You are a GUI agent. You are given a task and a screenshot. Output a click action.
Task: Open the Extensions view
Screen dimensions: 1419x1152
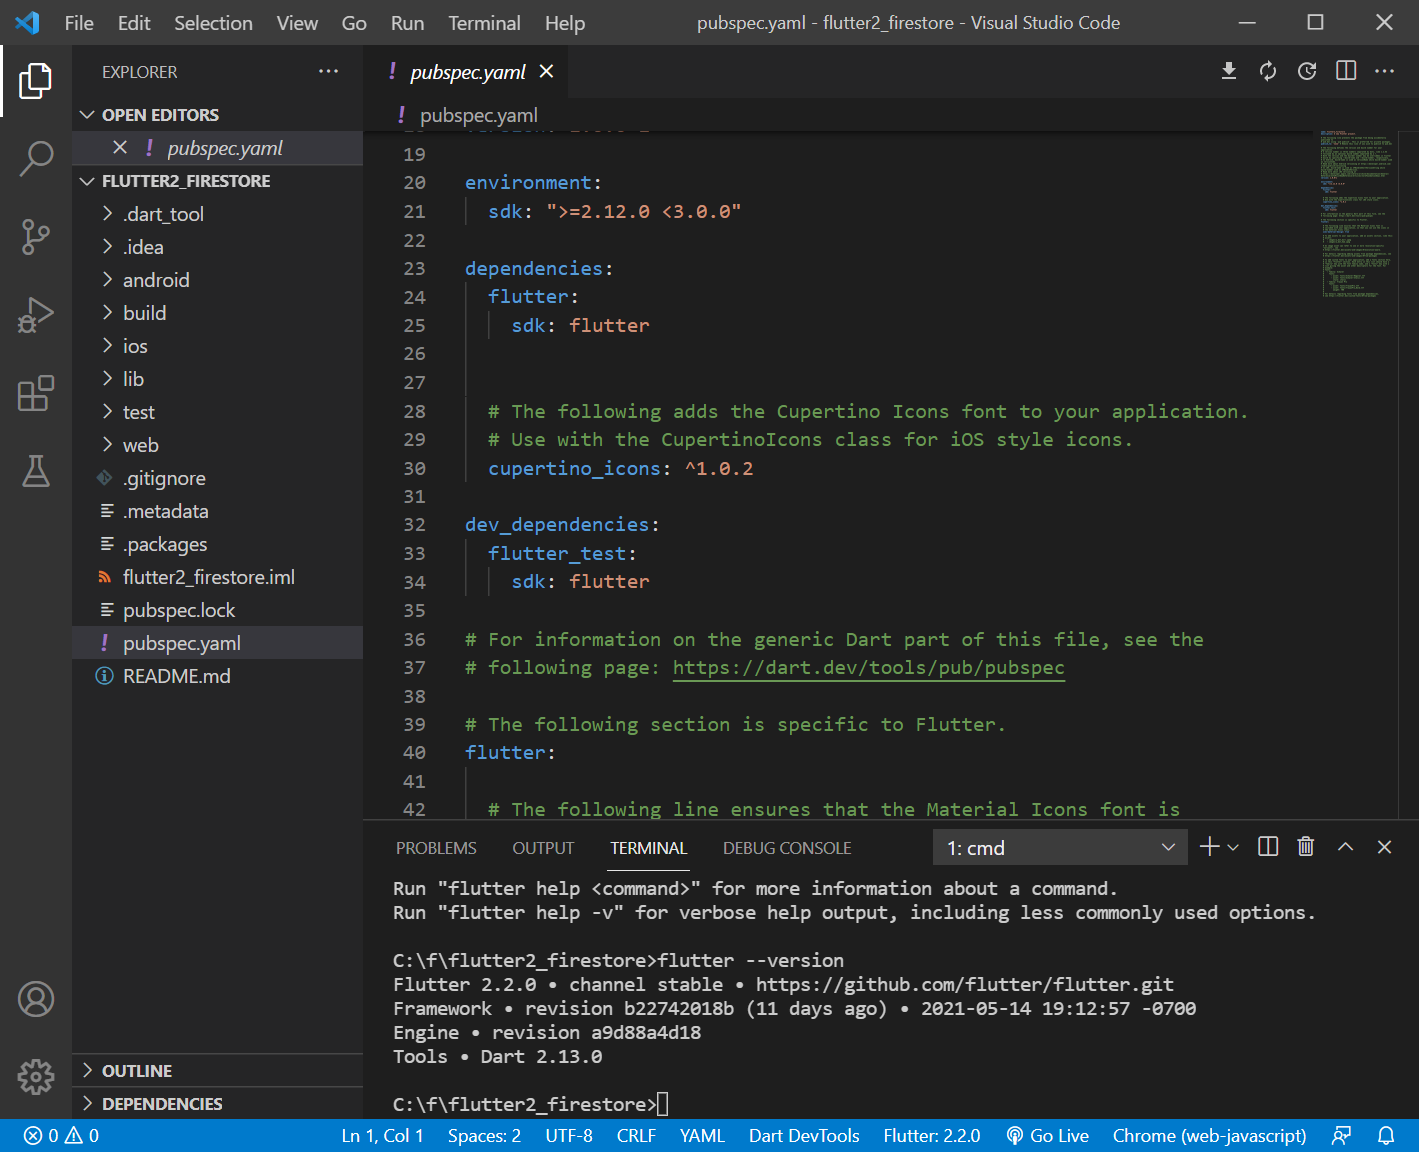pyautogui.click(x=36, y=394)
